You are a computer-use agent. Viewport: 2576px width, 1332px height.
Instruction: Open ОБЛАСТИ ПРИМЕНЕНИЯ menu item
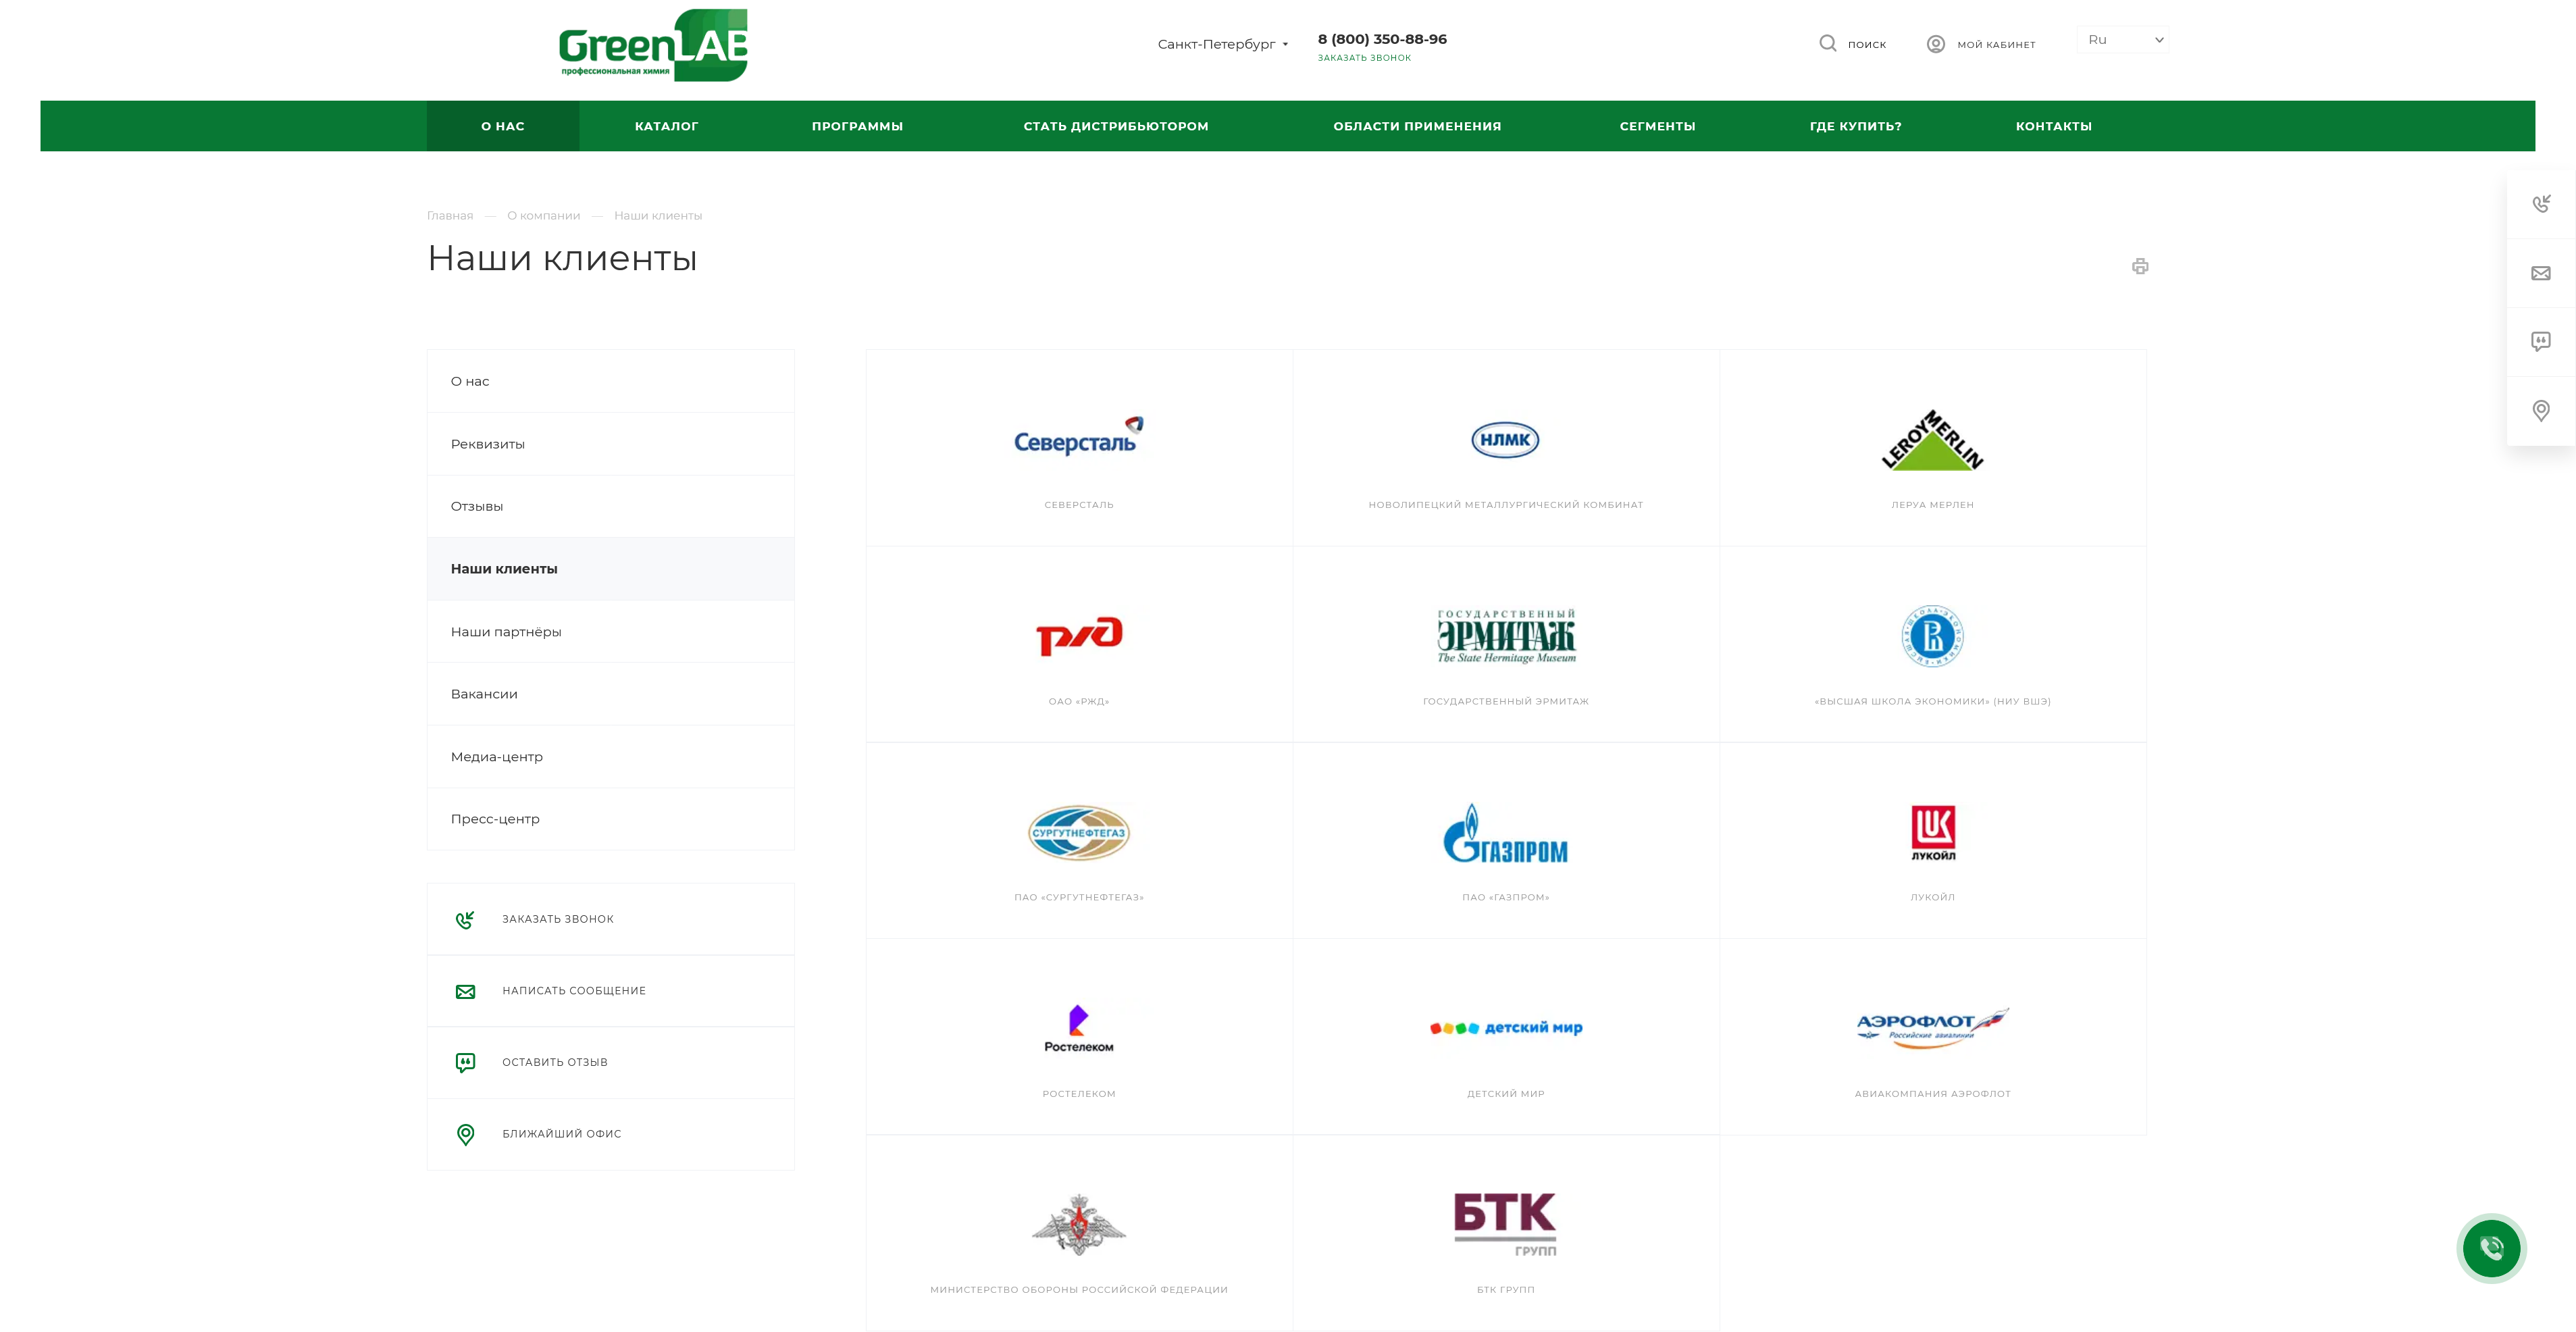pos(1416,126)
